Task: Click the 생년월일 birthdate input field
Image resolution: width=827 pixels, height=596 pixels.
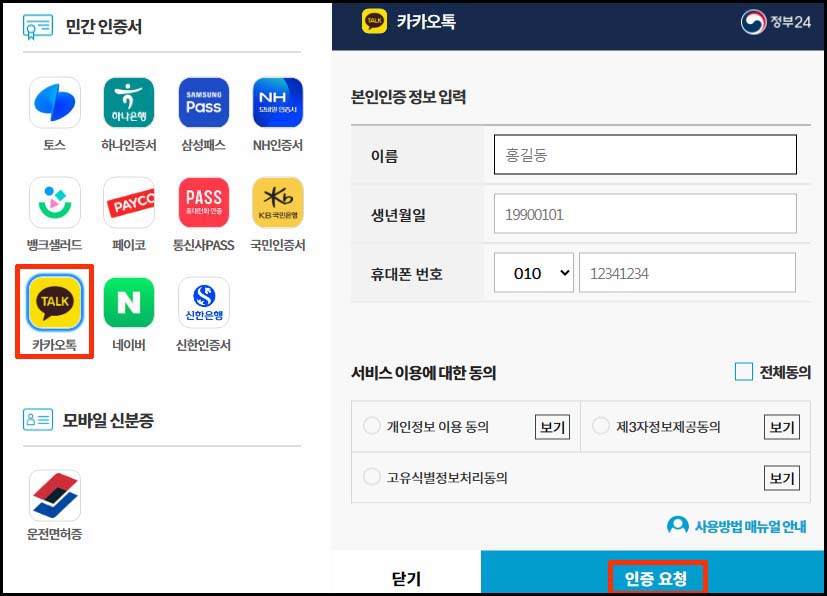Action: [645, 214]
